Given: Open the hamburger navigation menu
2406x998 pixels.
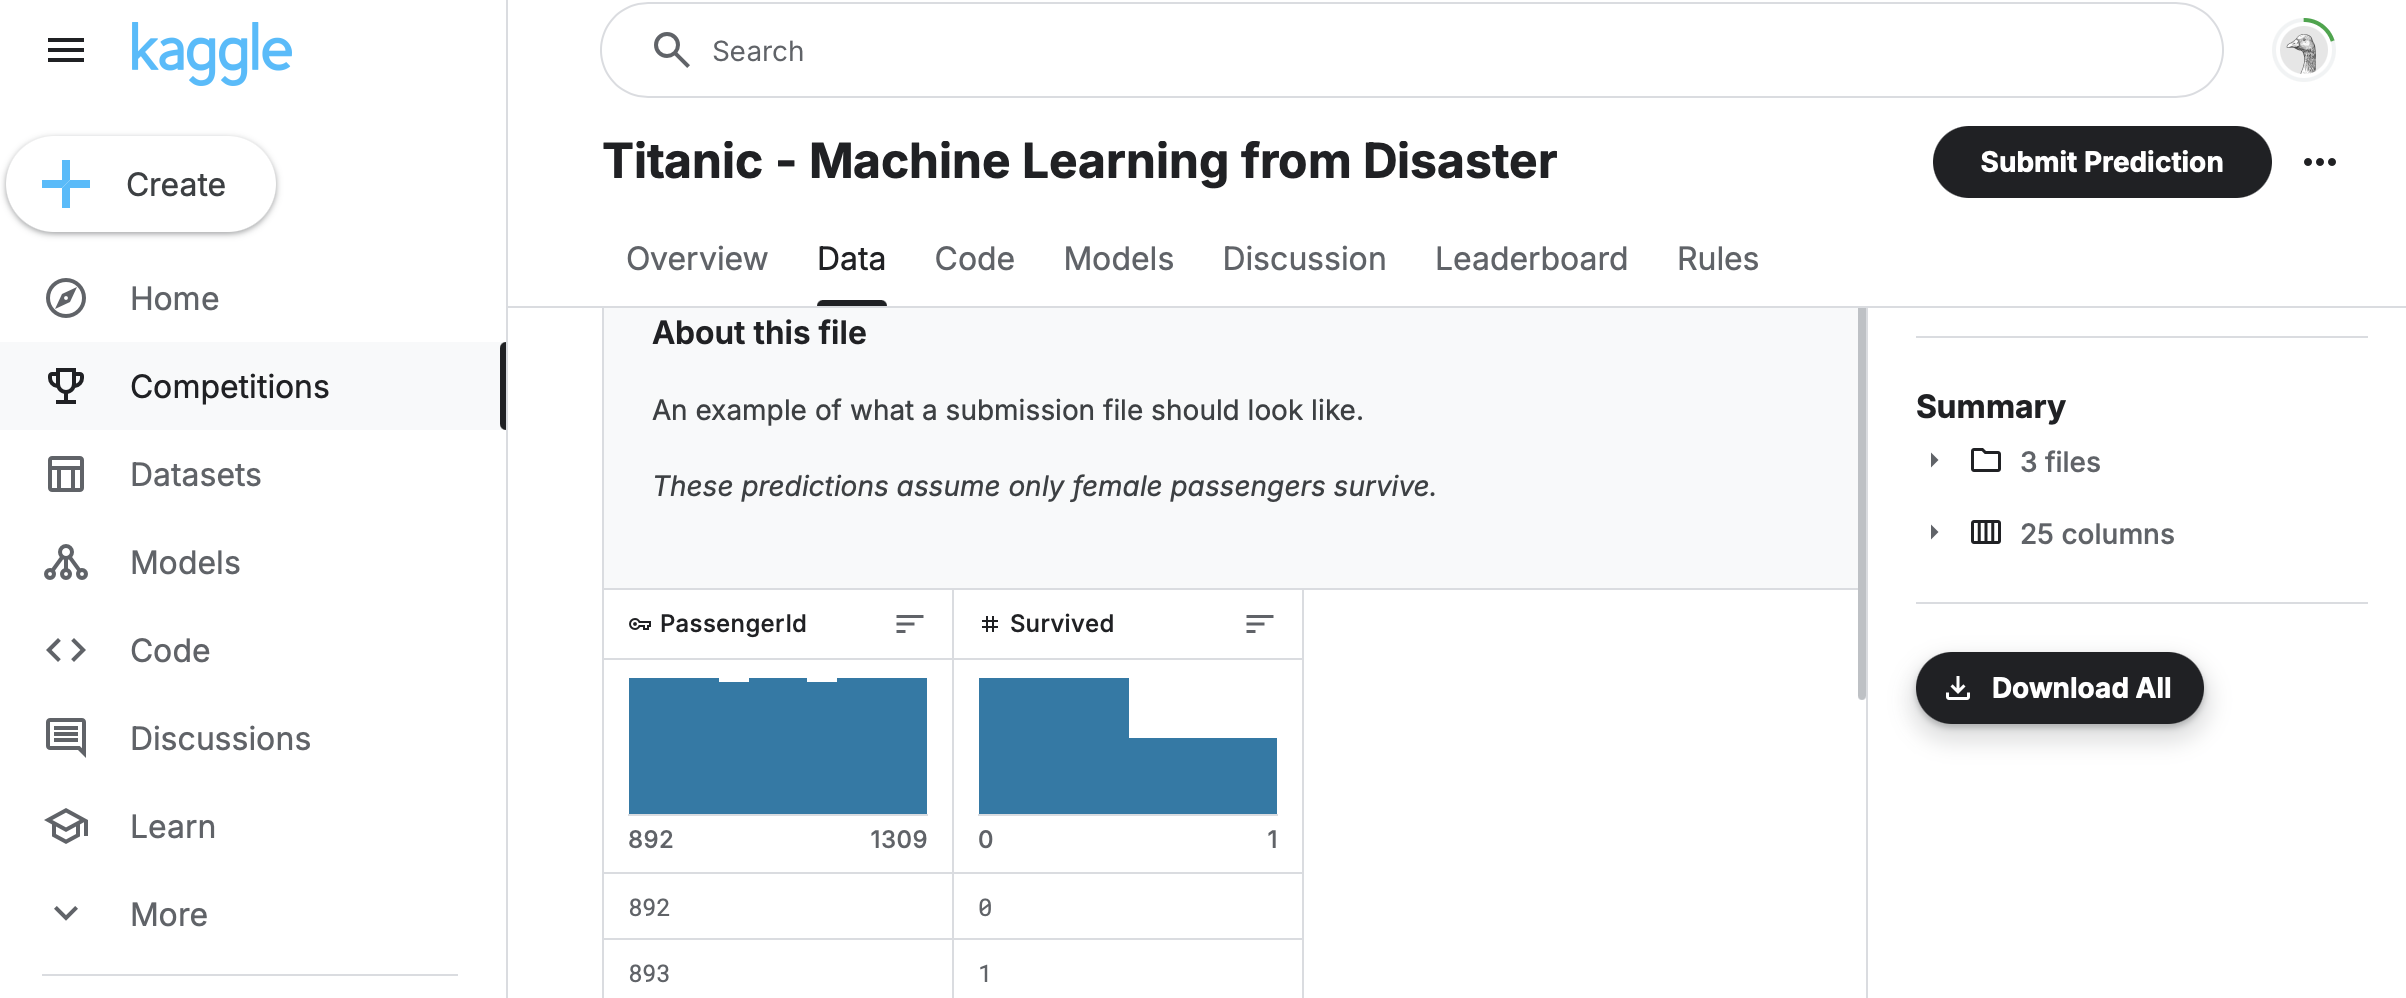Looking at the screenshot, I should tap(66, 50).
